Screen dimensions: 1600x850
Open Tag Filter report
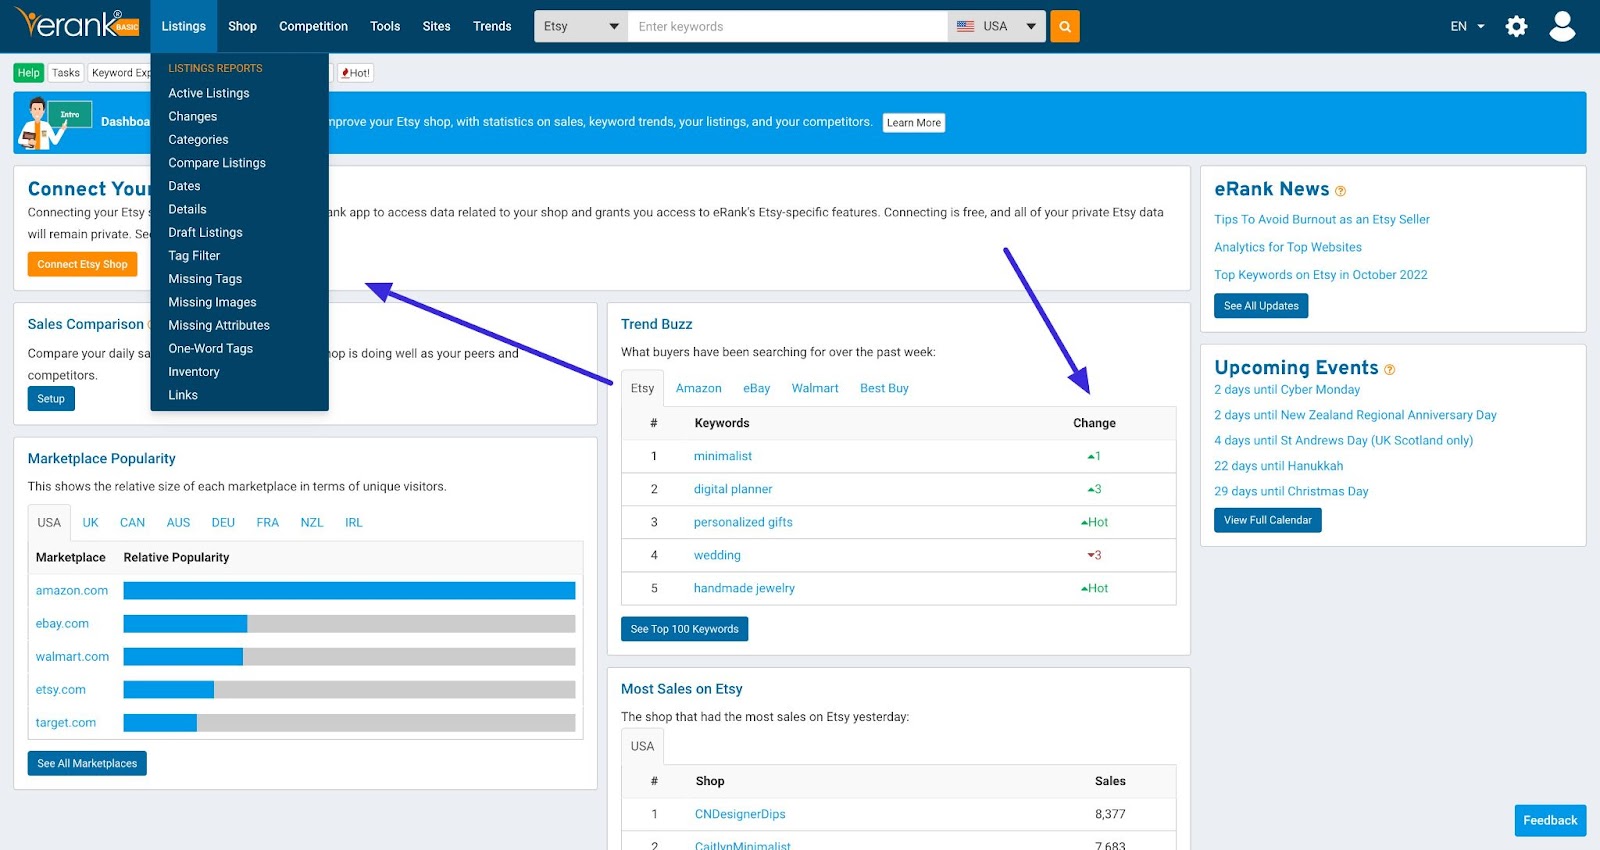coord(194,256)
